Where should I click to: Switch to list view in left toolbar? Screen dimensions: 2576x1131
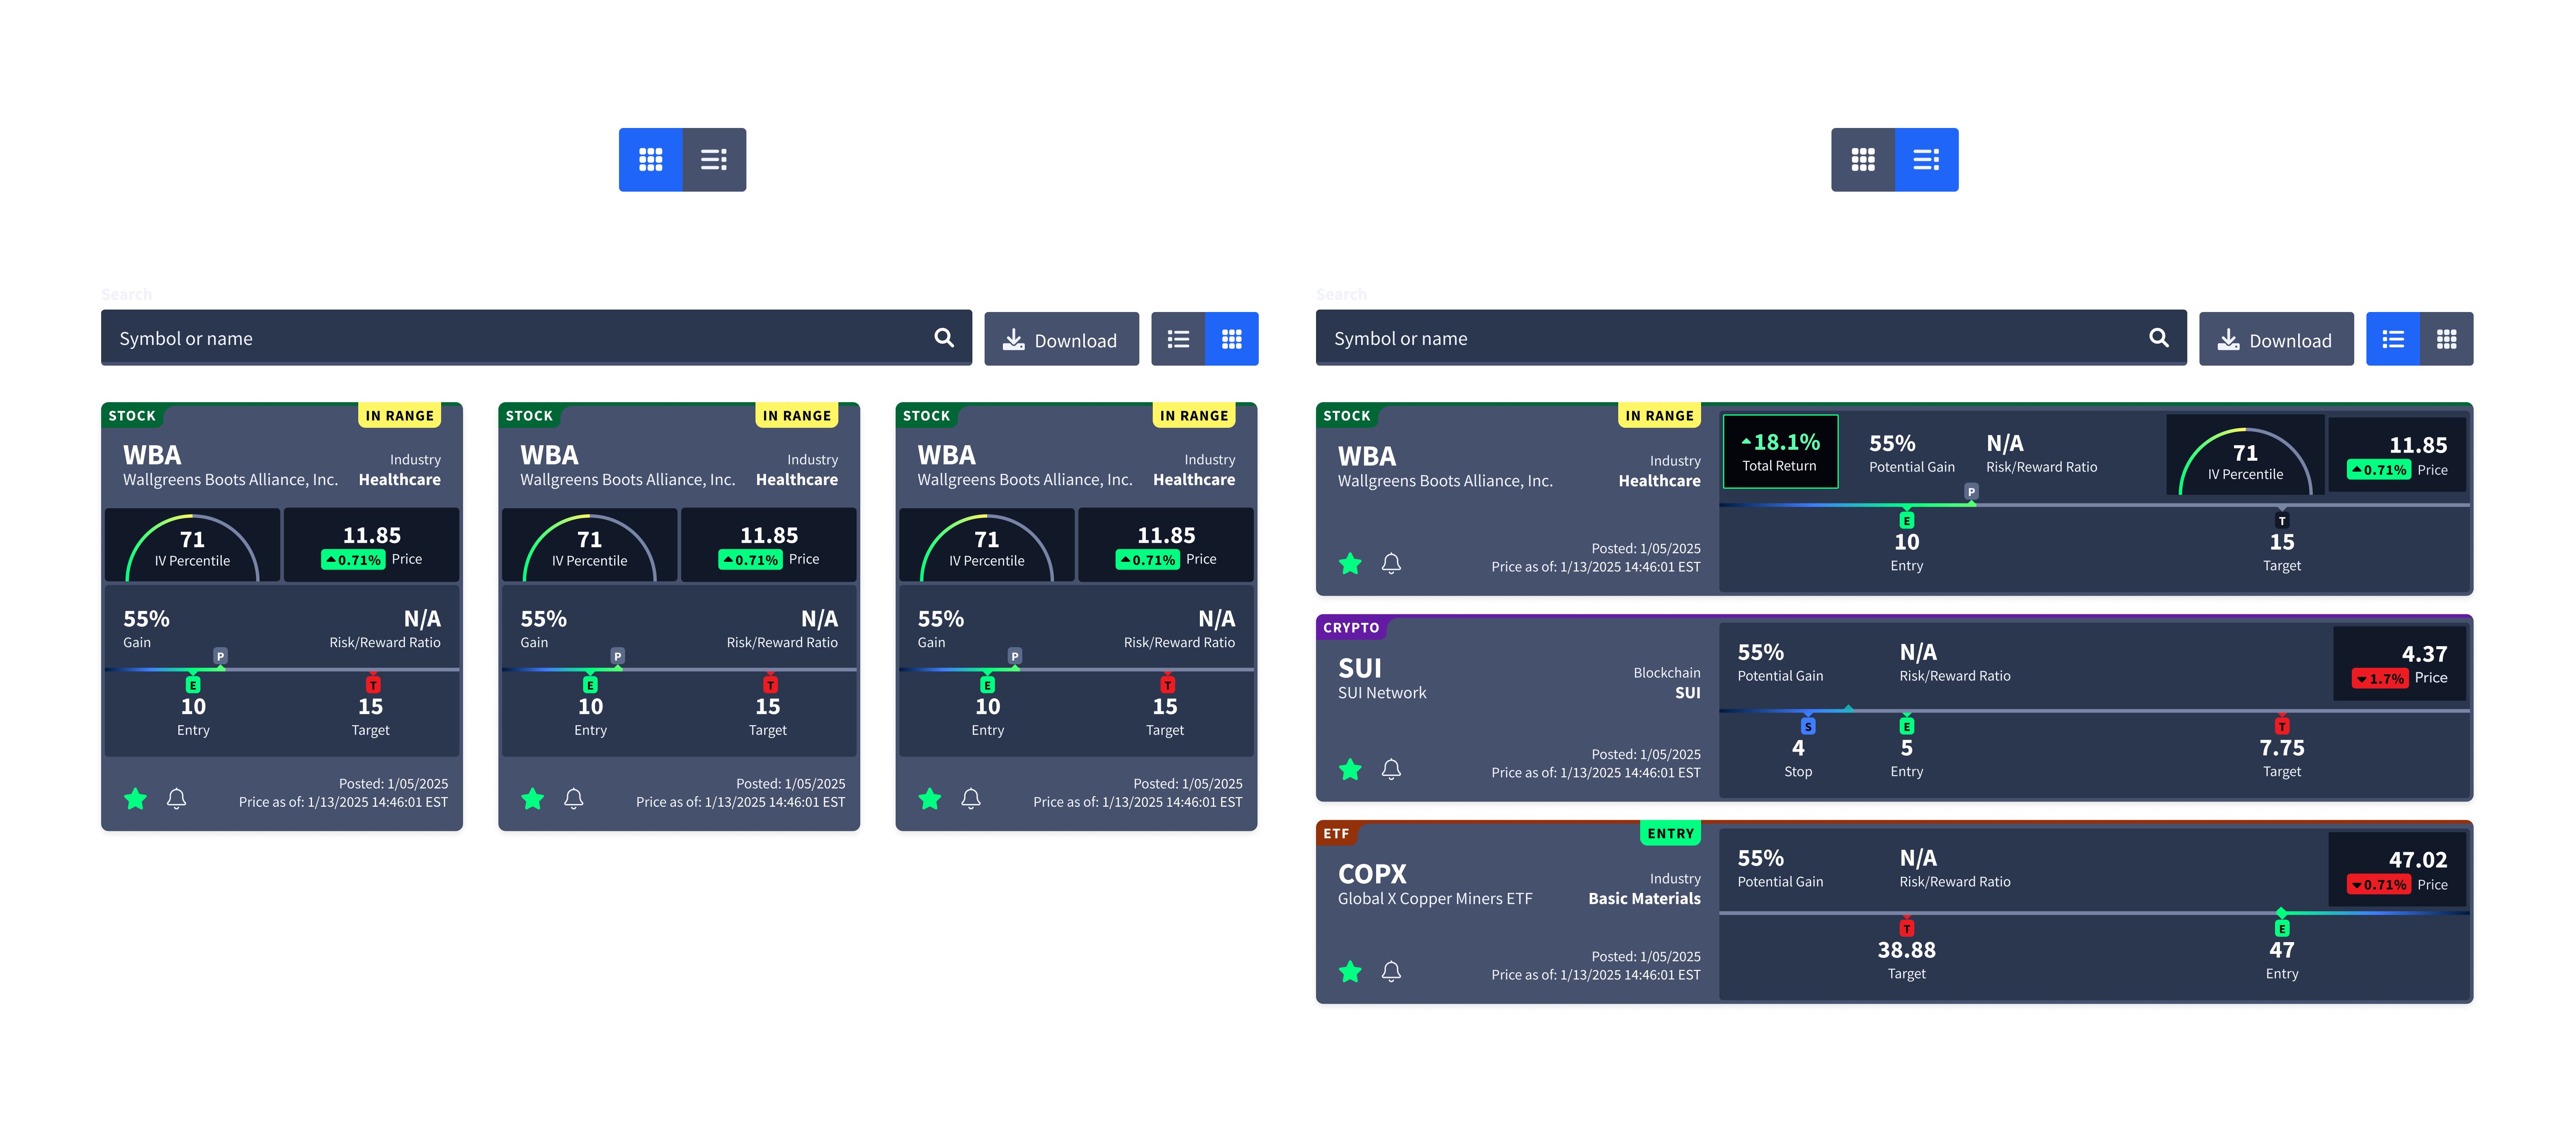coord(1178,339)
